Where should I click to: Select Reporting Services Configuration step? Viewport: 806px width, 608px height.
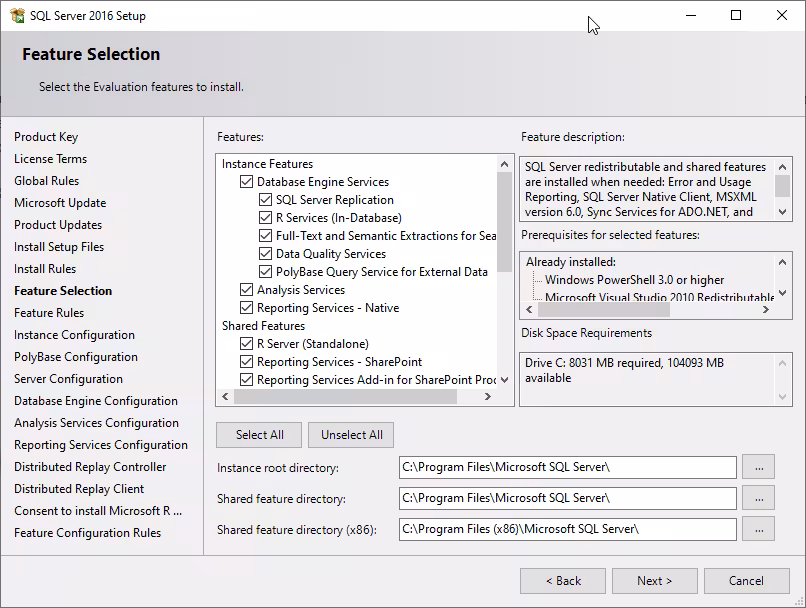click(x=101, y=445)
